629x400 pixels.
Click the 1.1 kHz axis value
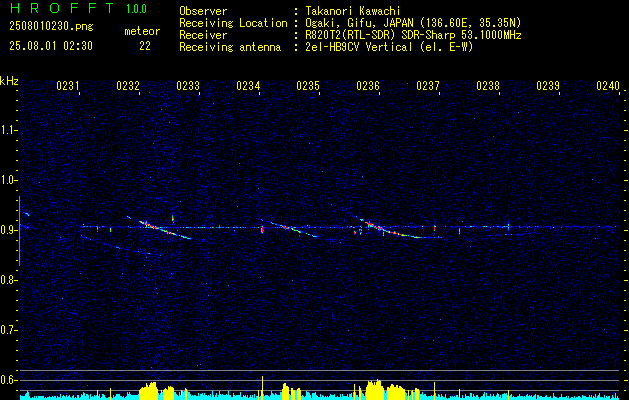pos(8,130)
